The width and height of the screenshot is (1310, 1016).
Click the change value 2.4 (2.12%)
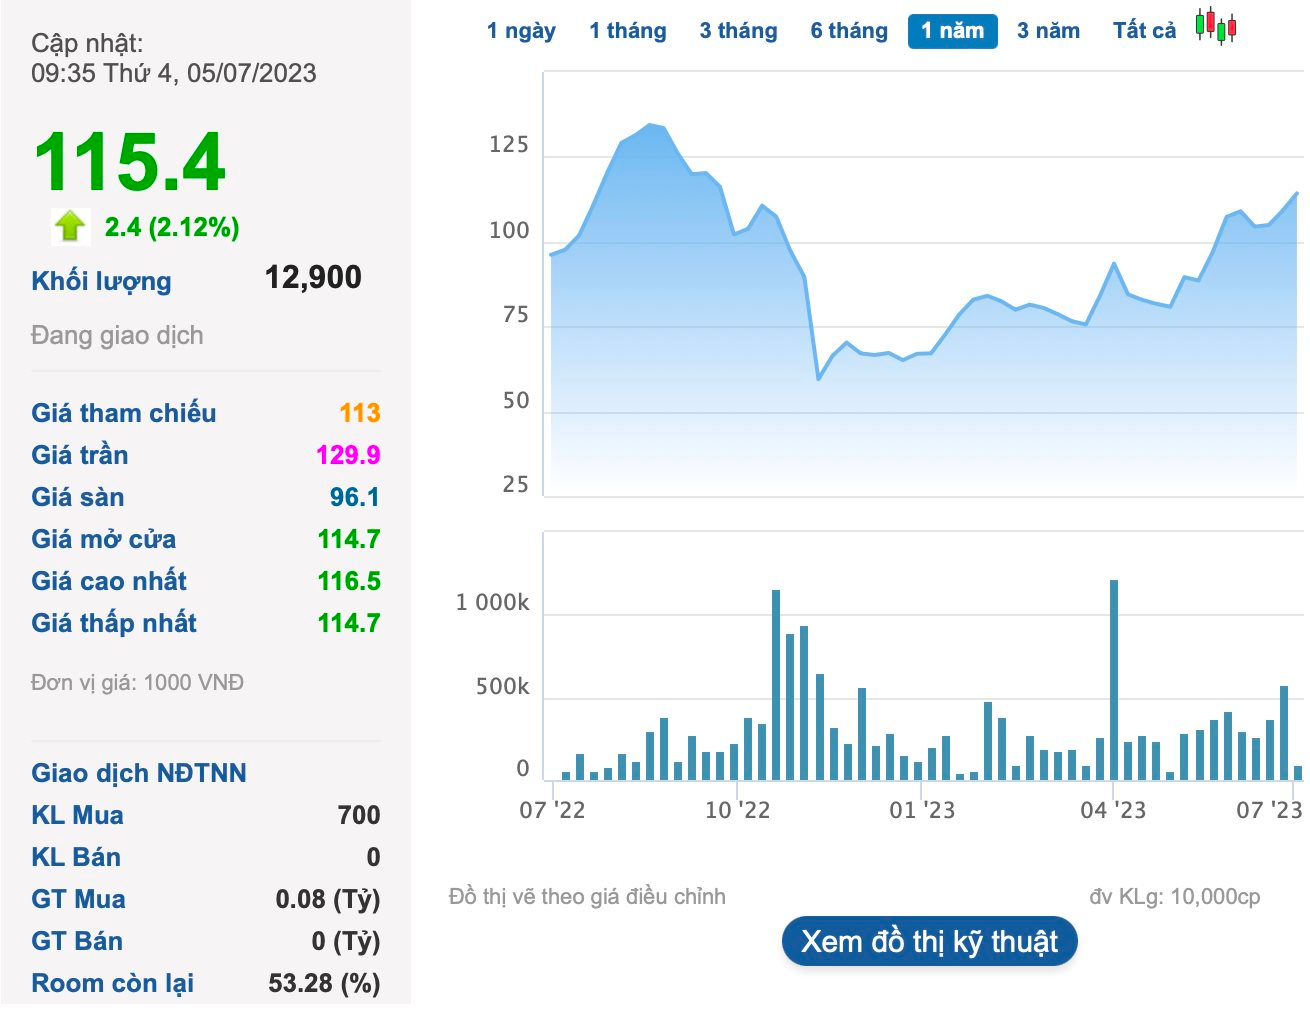coord(172,227)
